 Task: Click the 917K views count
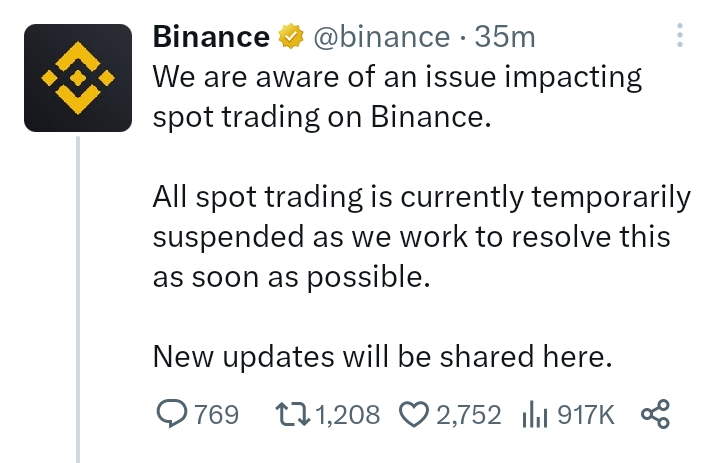pos(585,415)
